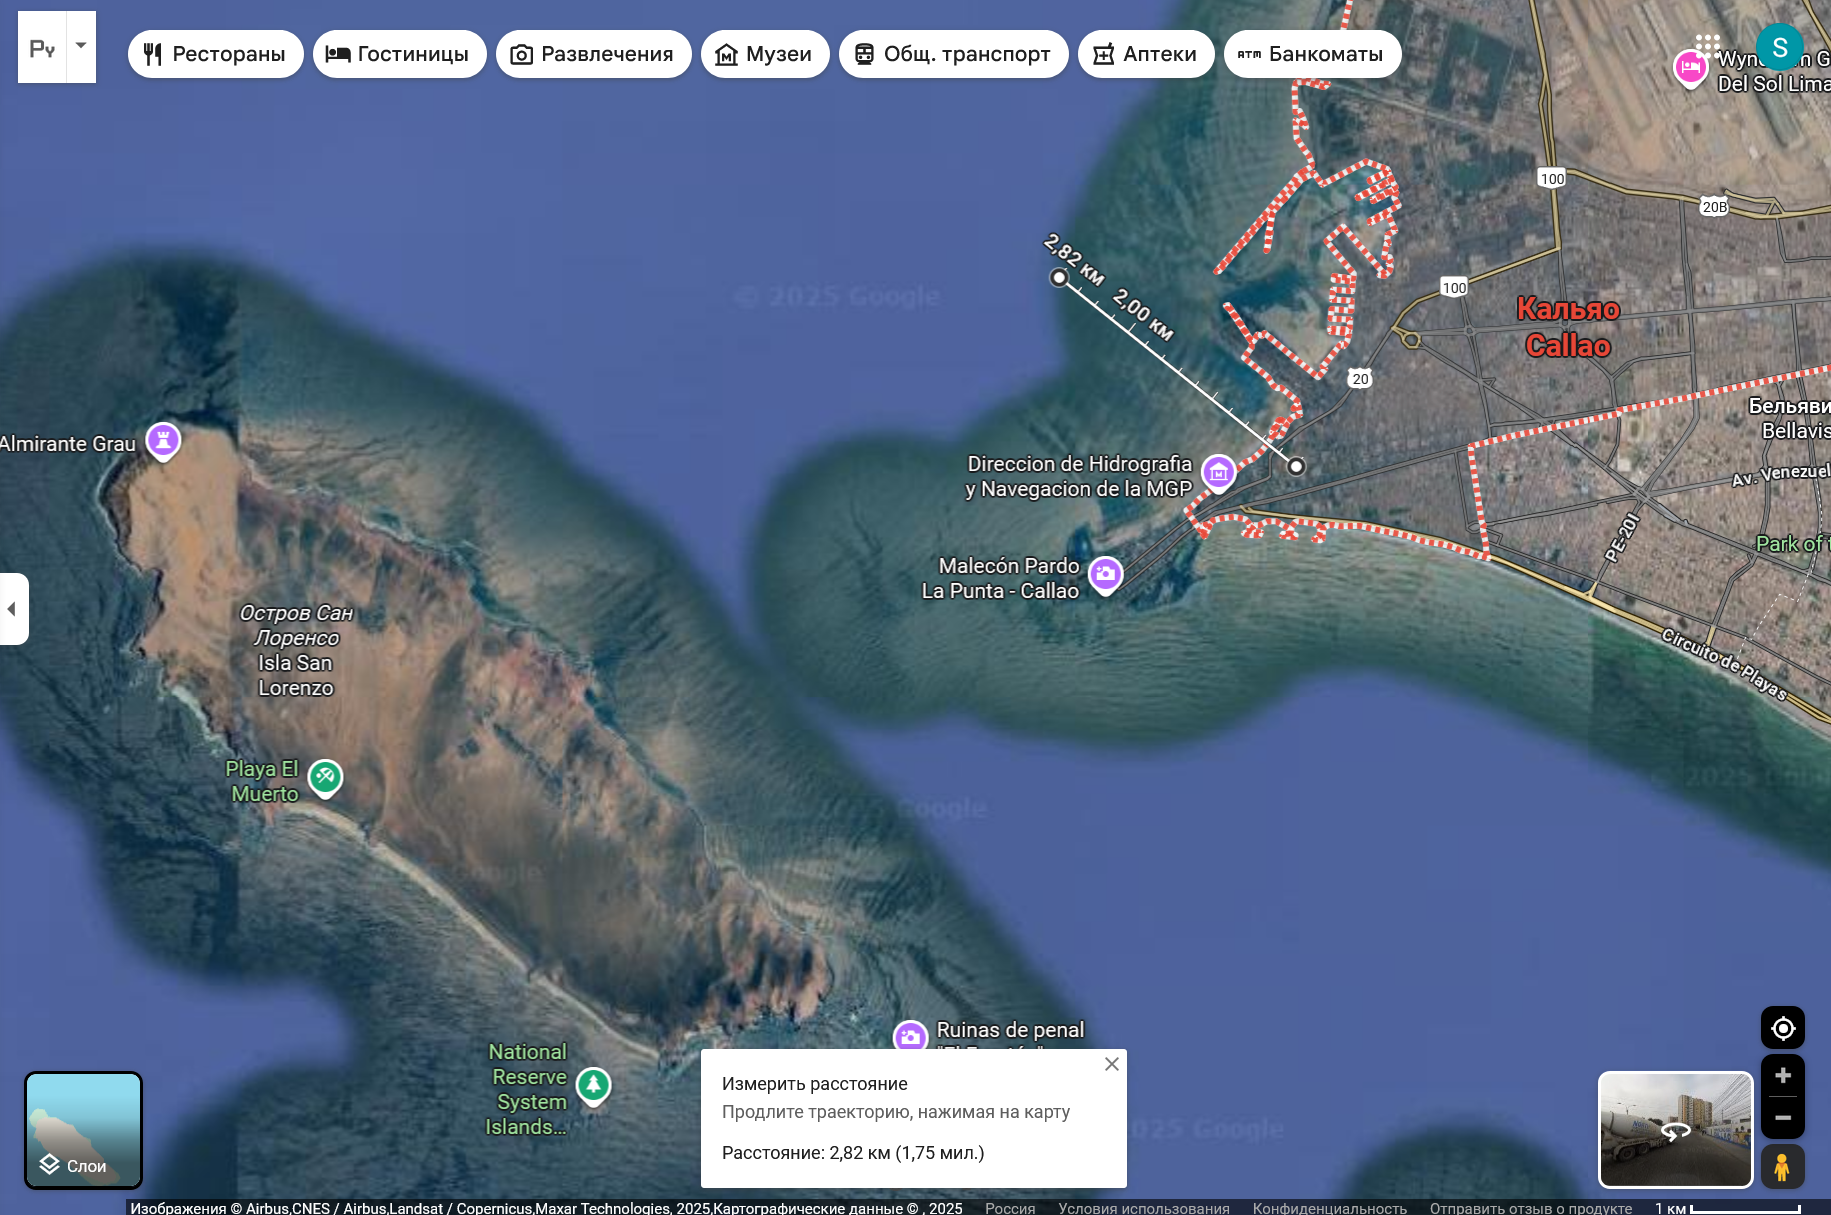Click the Остров Сан Лоренсо island label

[296, 650]
